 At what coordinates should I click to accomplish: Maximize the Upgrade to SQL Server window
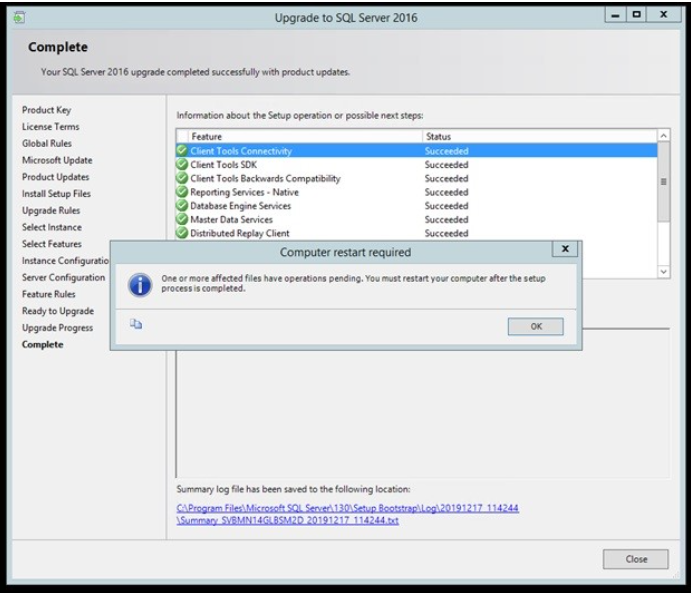[636, 15]
